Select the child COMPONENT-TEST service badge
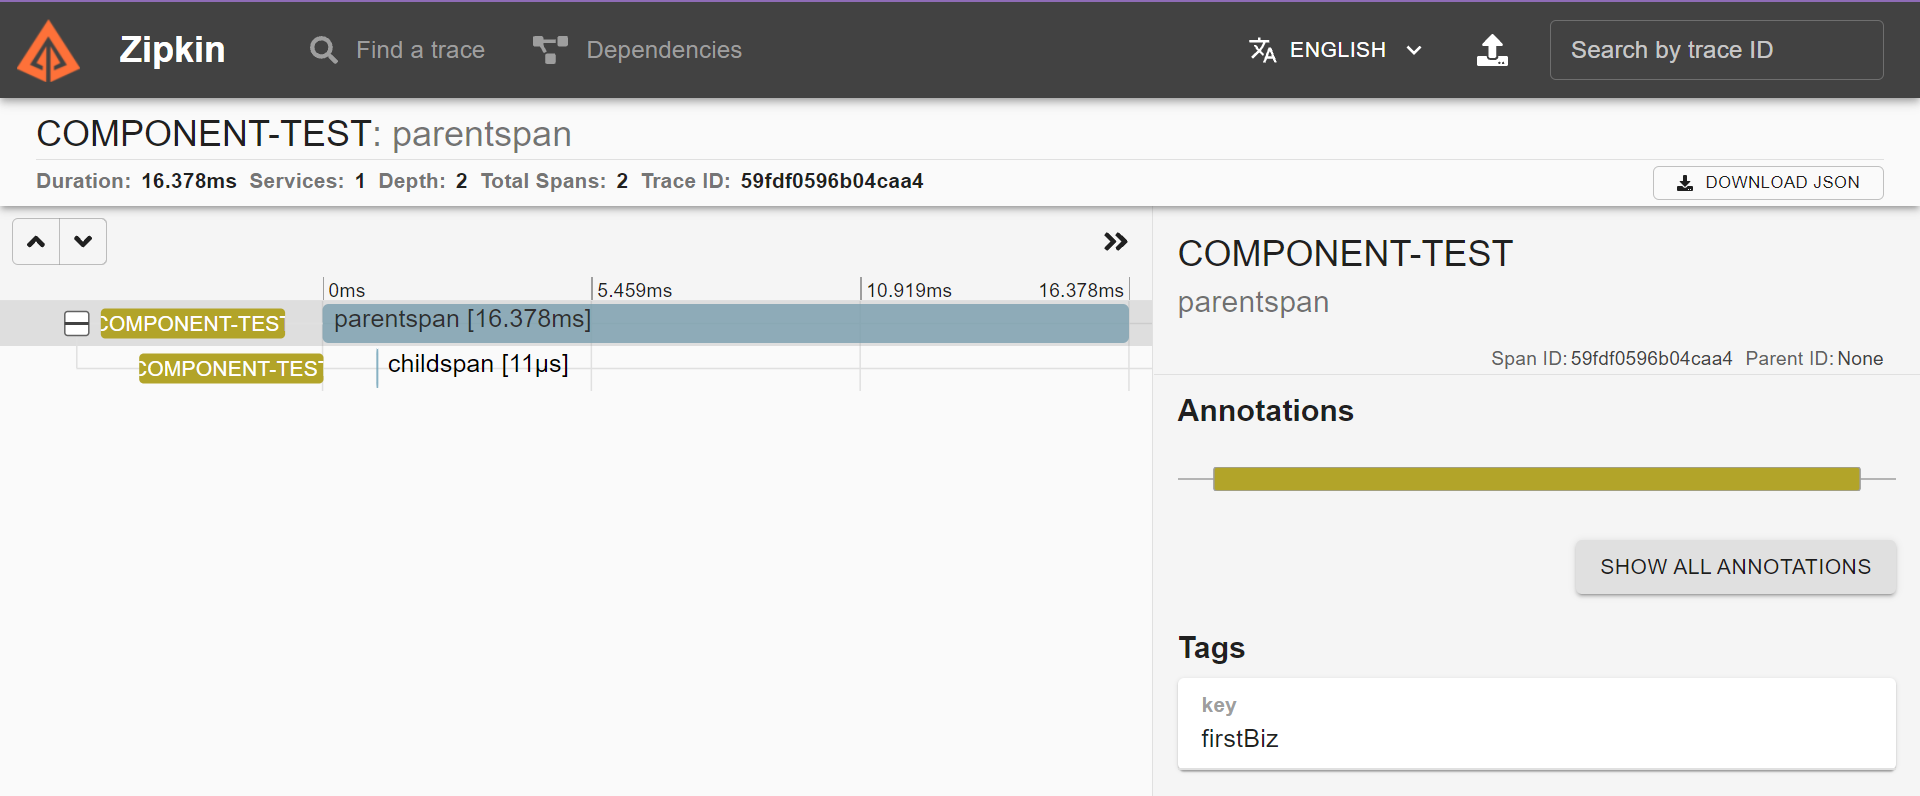The image size is (1920, 796). tap(231, 369)
